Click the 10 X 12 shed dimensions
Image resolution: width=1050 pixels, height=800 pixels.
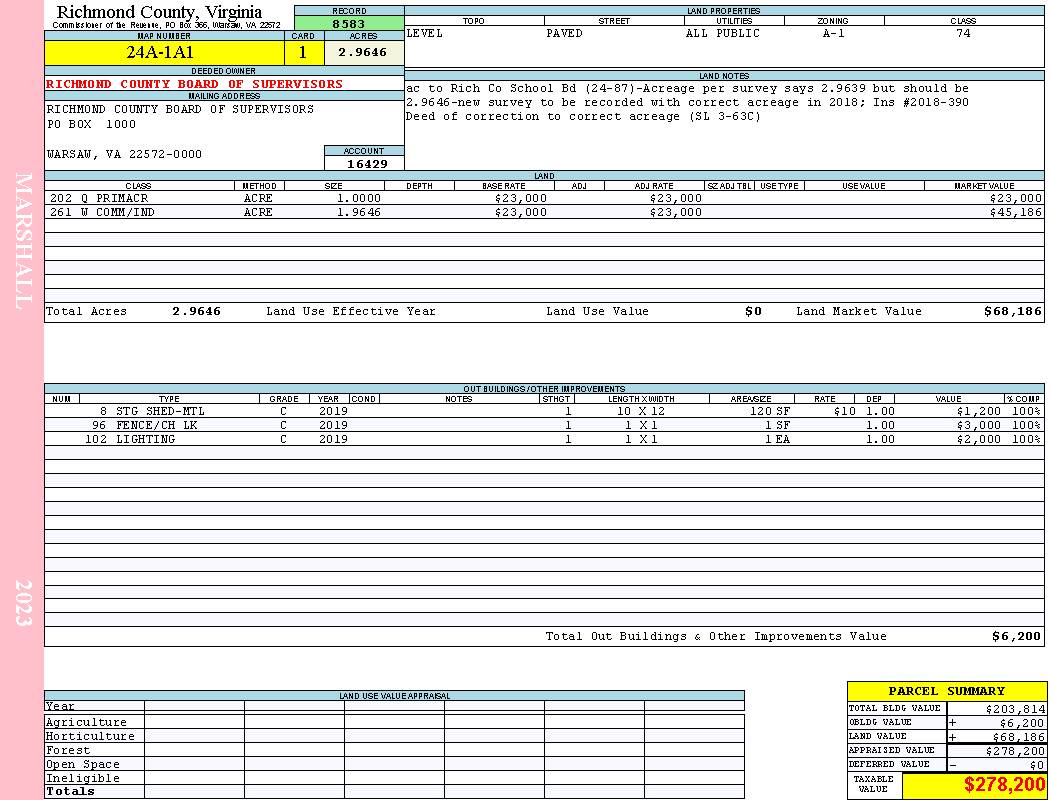tap(641, 411)
